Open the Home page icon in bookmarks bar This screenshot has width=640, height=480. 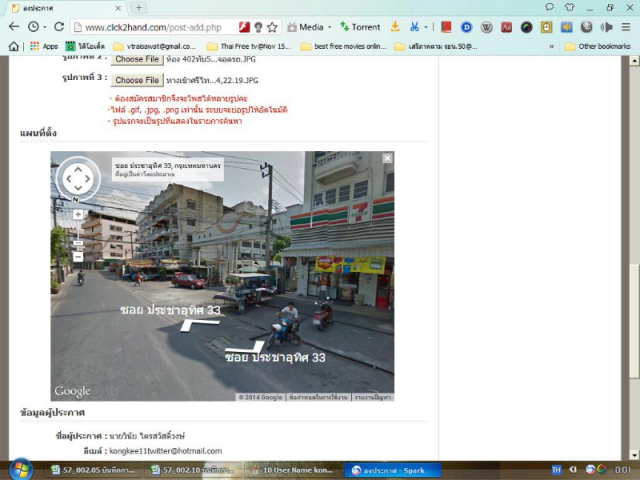[14, 46]
